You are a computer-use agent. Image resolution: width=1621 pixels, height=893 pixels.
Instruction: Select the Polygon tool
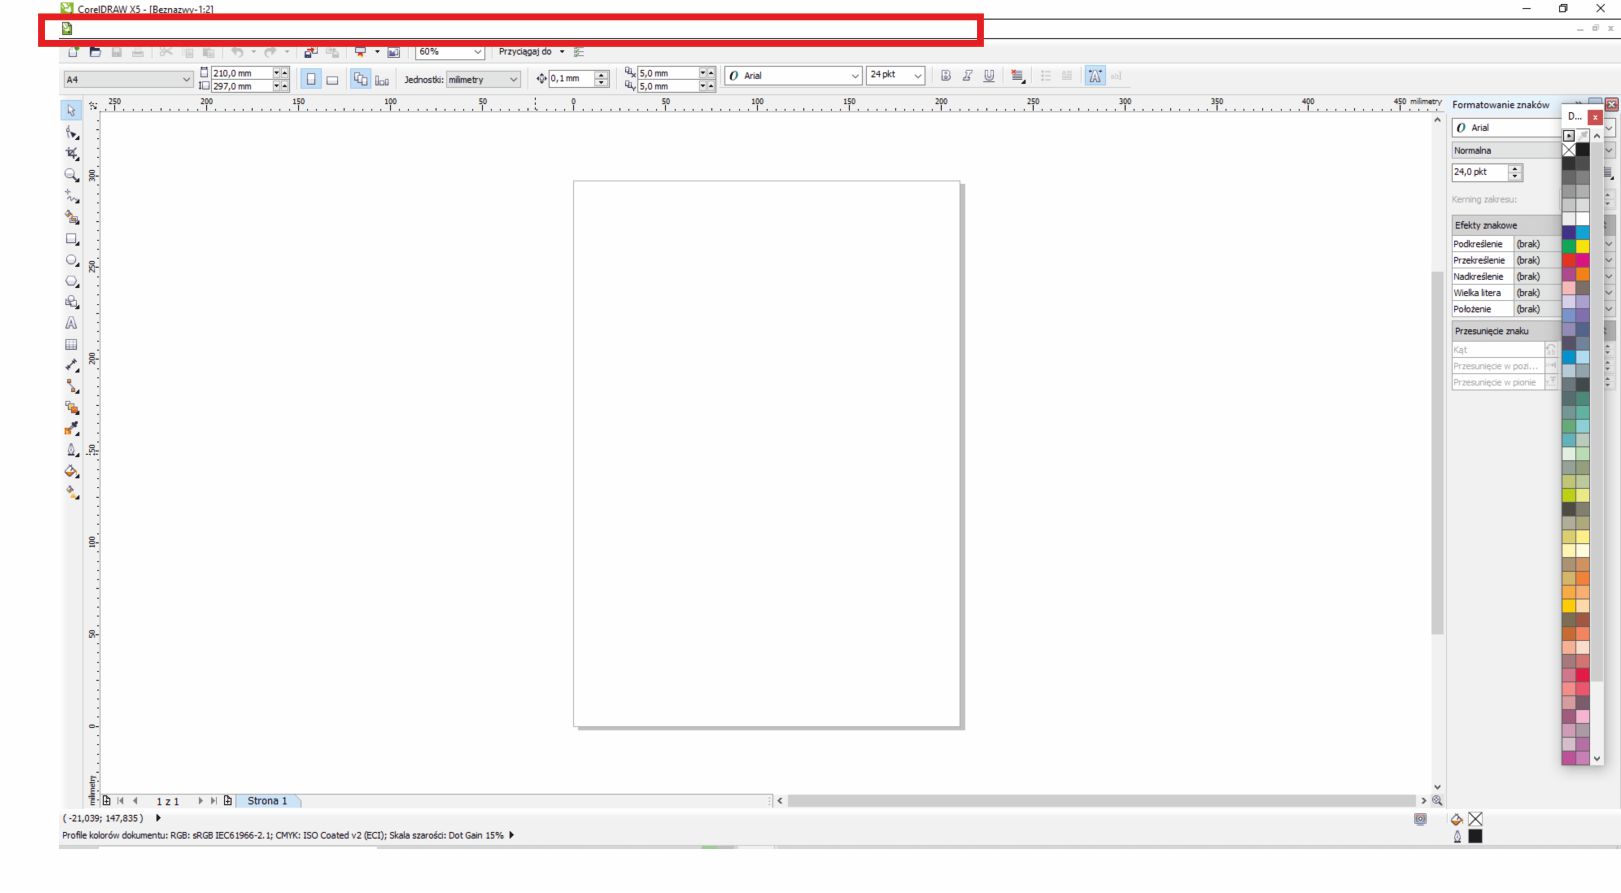click(x=71, y=281)
